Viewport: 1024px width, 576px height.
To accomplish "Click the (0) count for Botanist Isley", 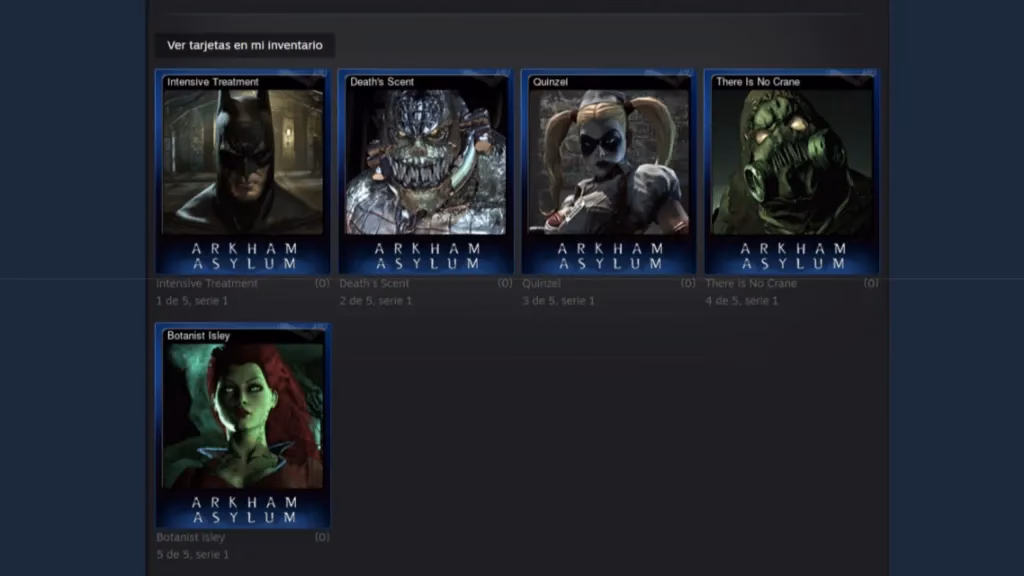I will pyautogui.click(x=322, y=537).
